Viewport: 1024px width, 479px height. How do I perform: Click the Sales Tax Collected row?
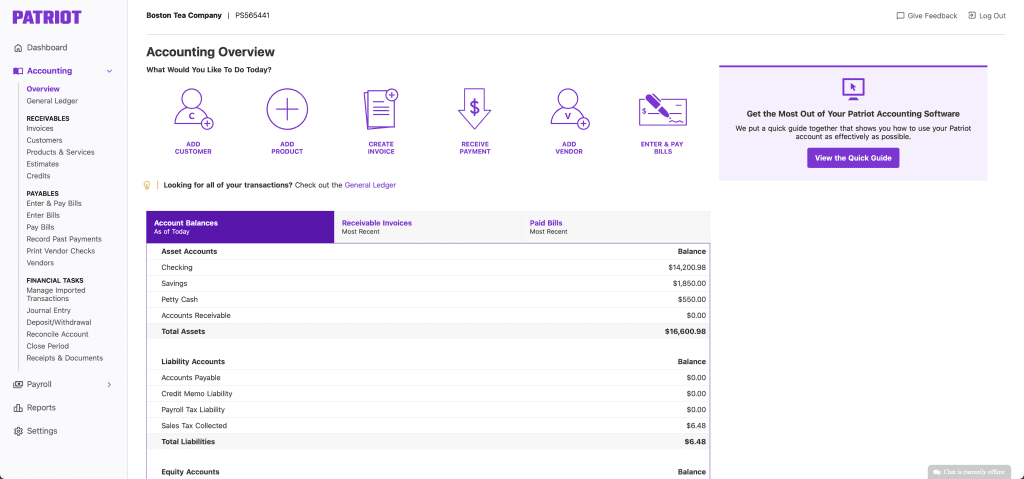click(428, 425)
